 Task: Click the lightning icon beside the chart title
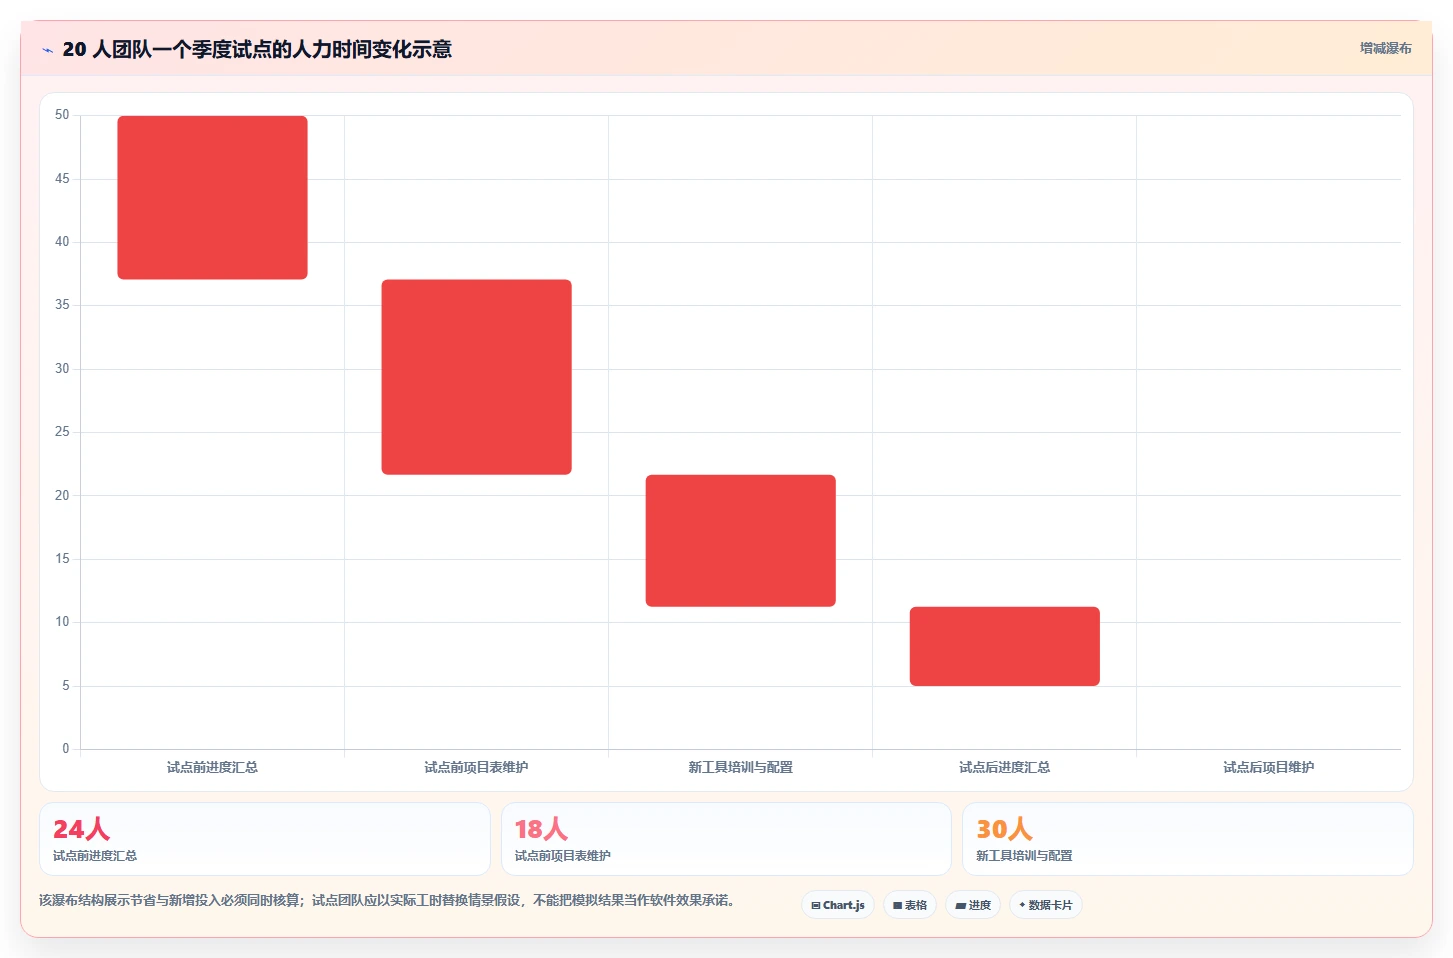click(47, 50)
